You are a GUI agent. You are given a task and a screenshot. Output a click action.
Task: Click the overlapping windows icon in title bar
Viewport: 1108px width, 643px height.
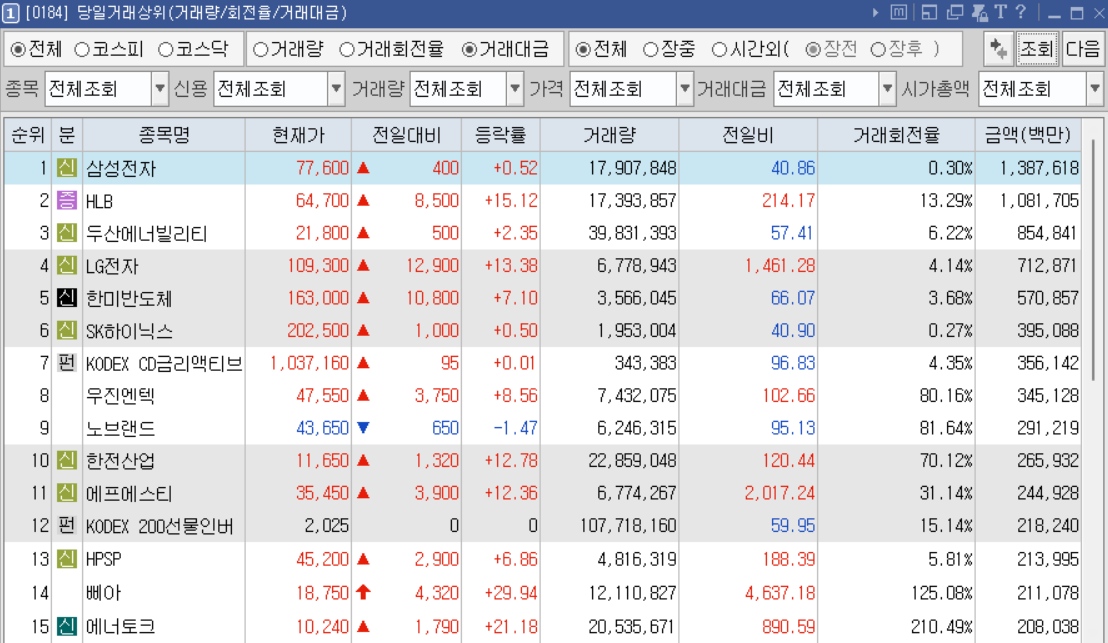[x=955, y=13]
